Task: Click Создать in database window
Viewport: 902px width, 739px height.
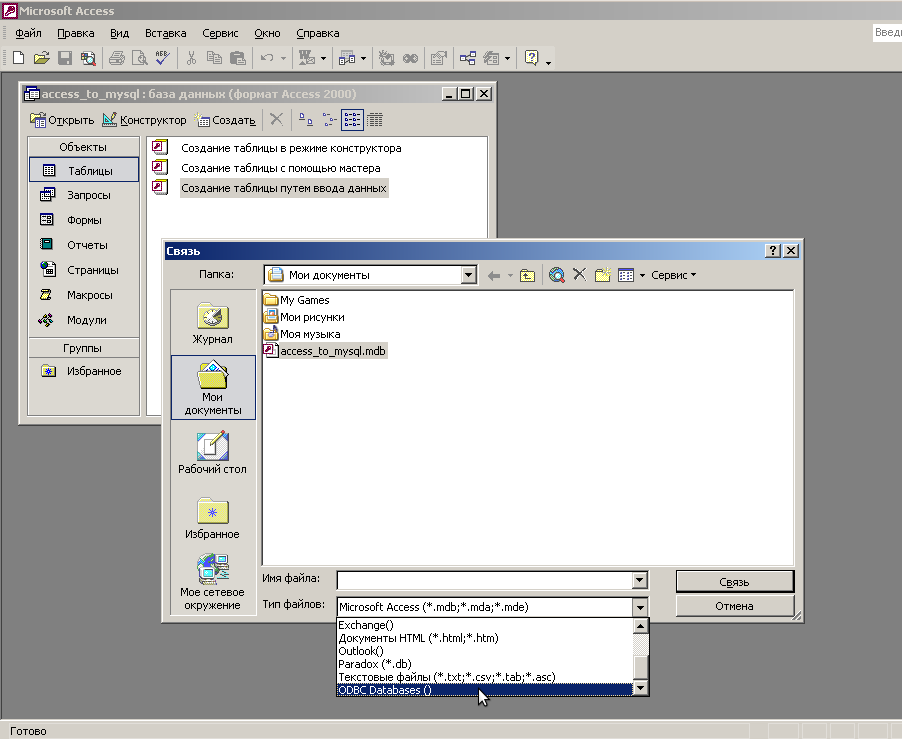Action: point(226,120)
